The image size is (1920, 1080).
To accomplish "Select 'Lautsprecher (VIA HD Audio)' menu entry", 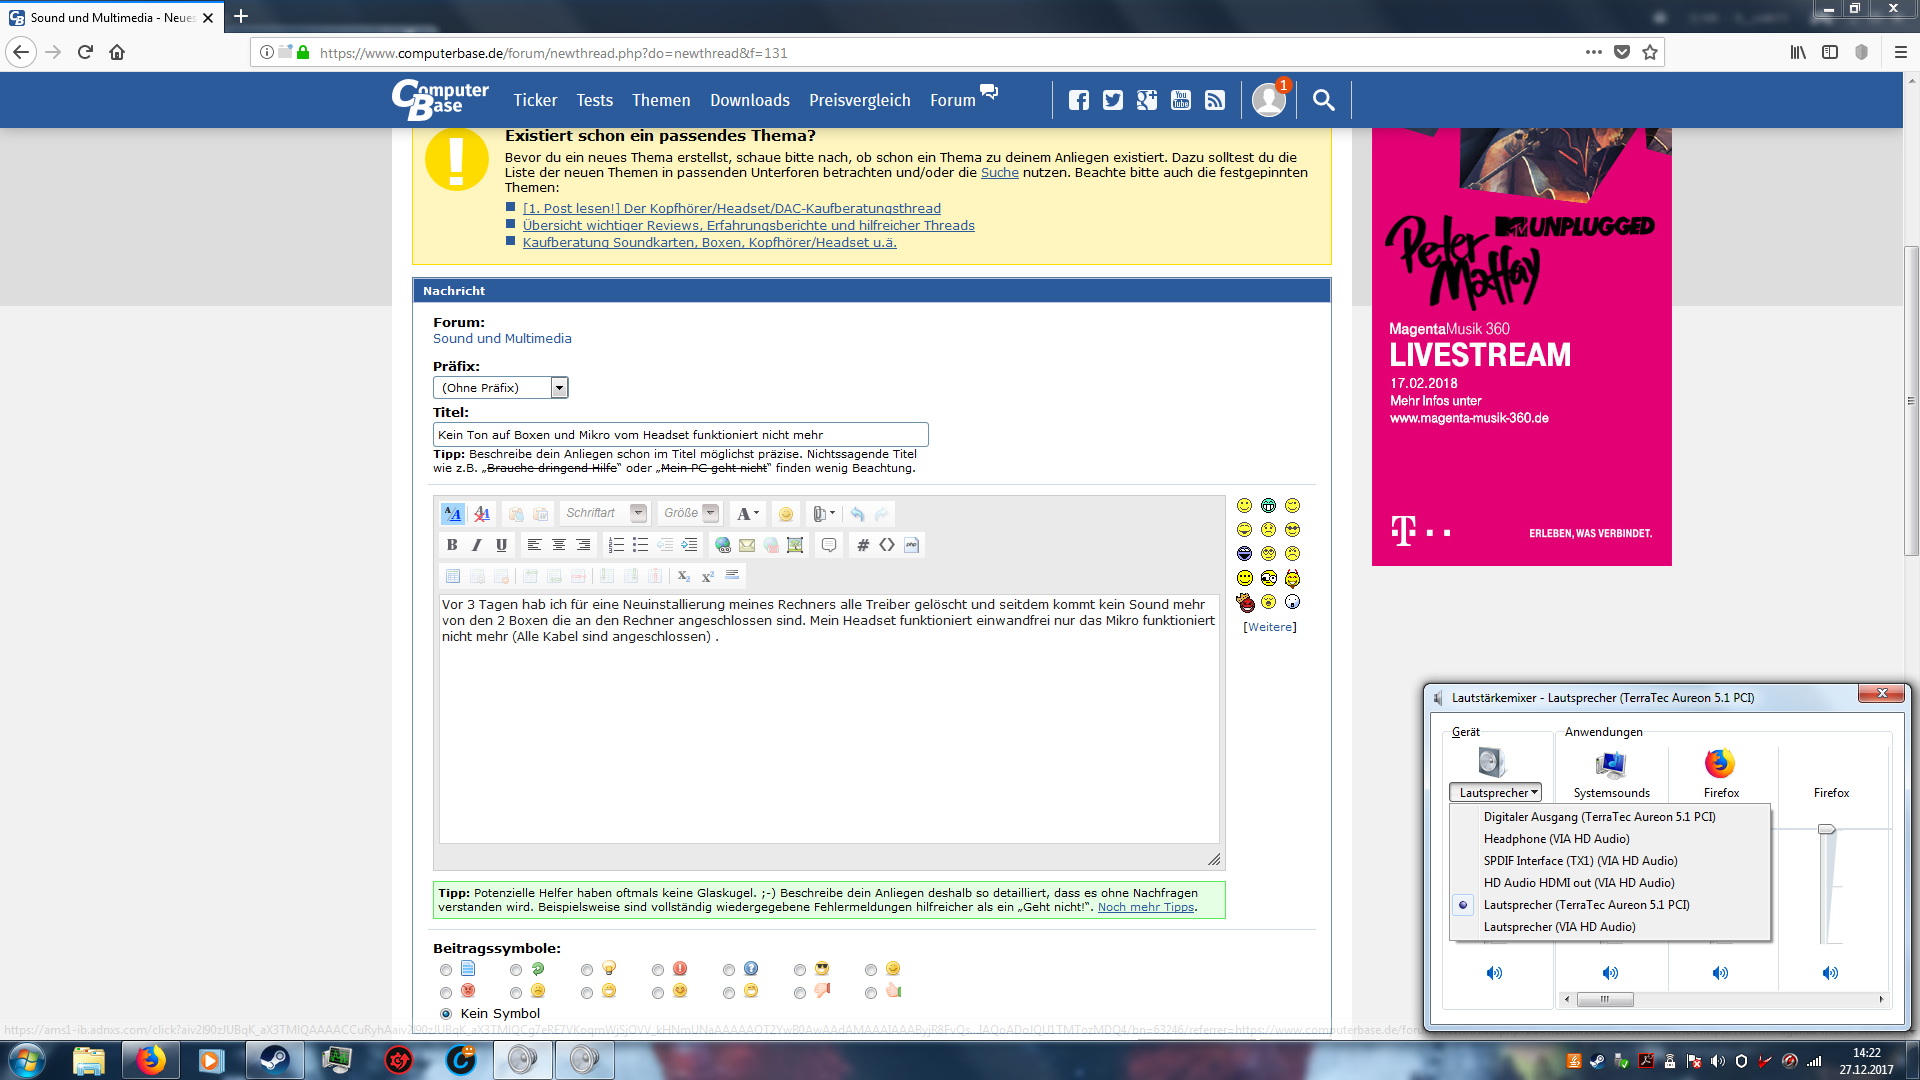I will (x=1559, y=927).
